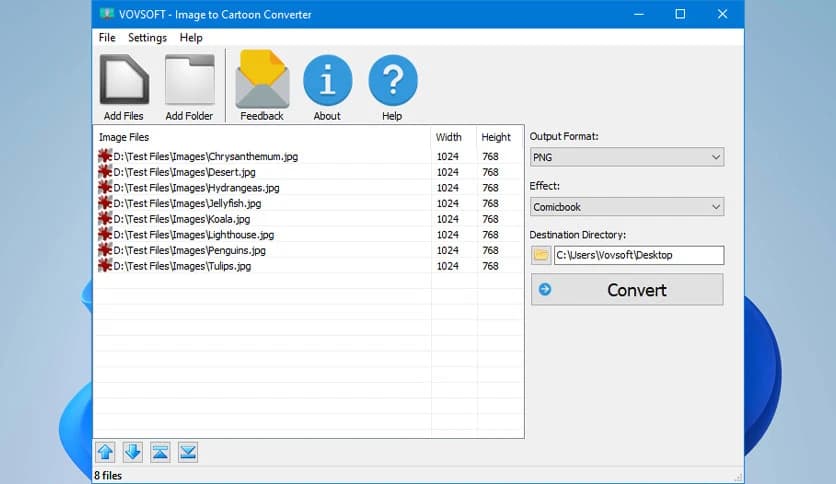This screenshot has width=836, height=484.
Task: Click the file icon beside Chrysanthemum.jpg
Action: (105, 156)
